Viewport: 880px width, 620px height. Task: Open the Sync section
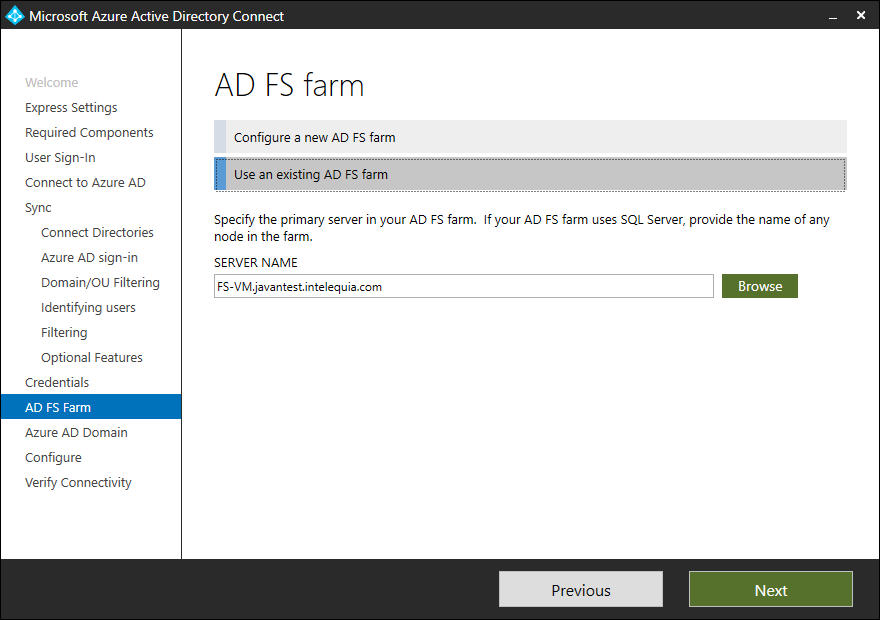click(38, 207)
